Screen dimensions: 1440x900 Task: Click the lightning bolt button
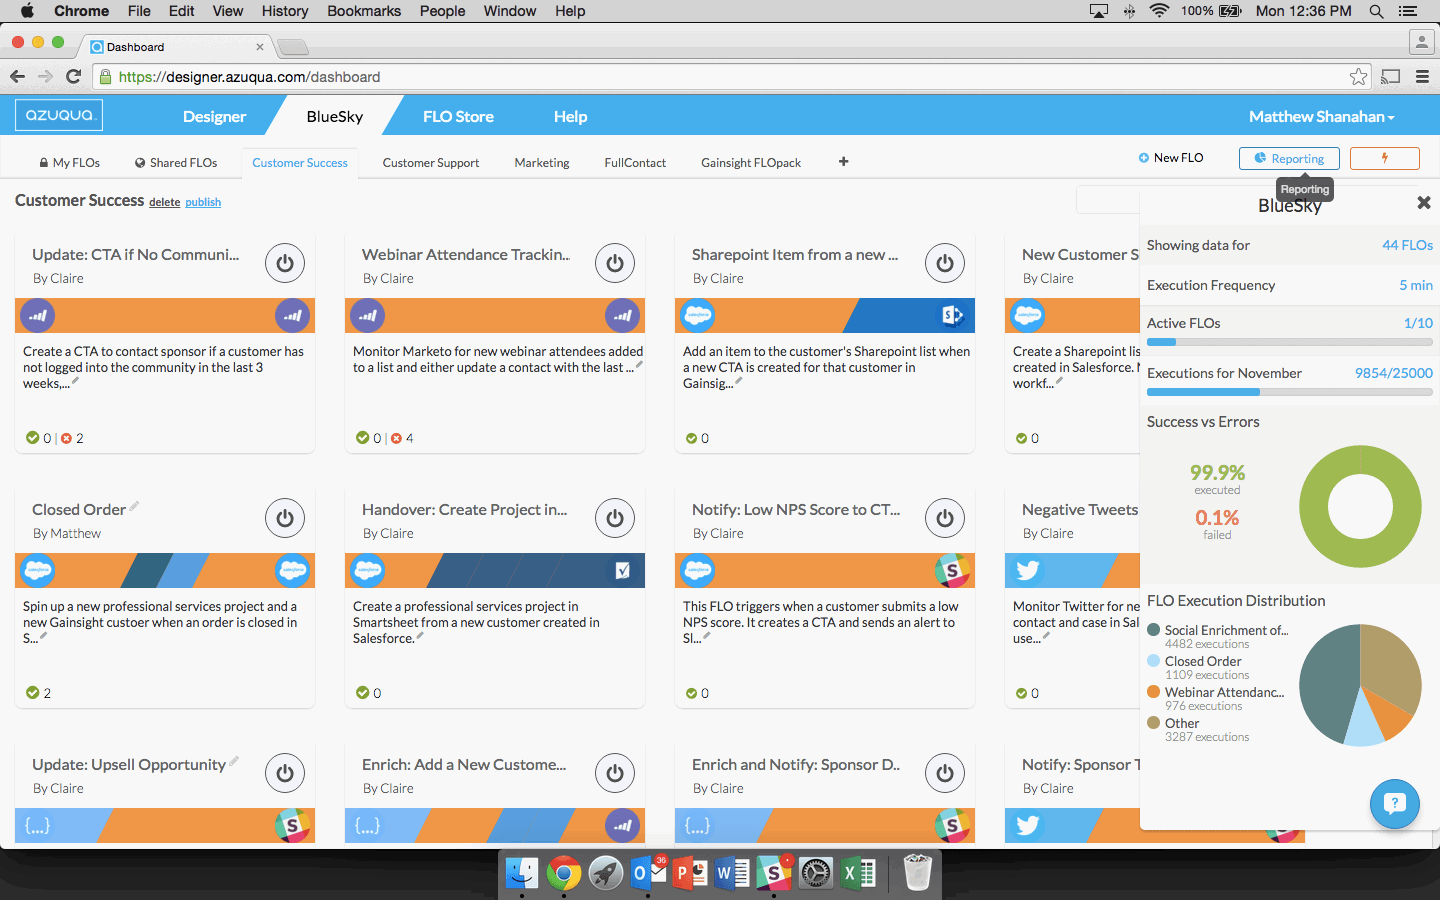tap(1385, 158)
